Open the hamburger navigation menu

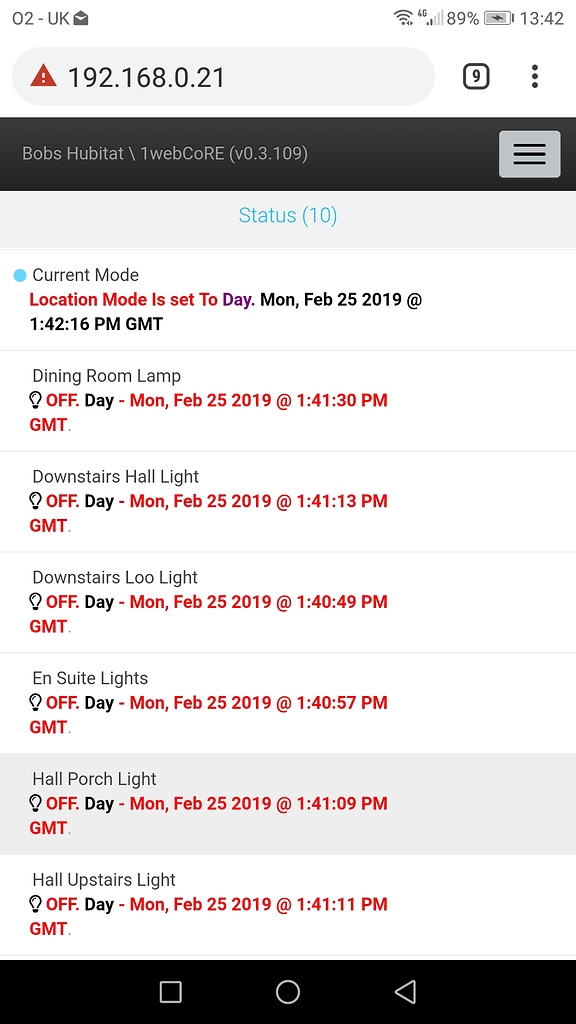coord(530,153)
